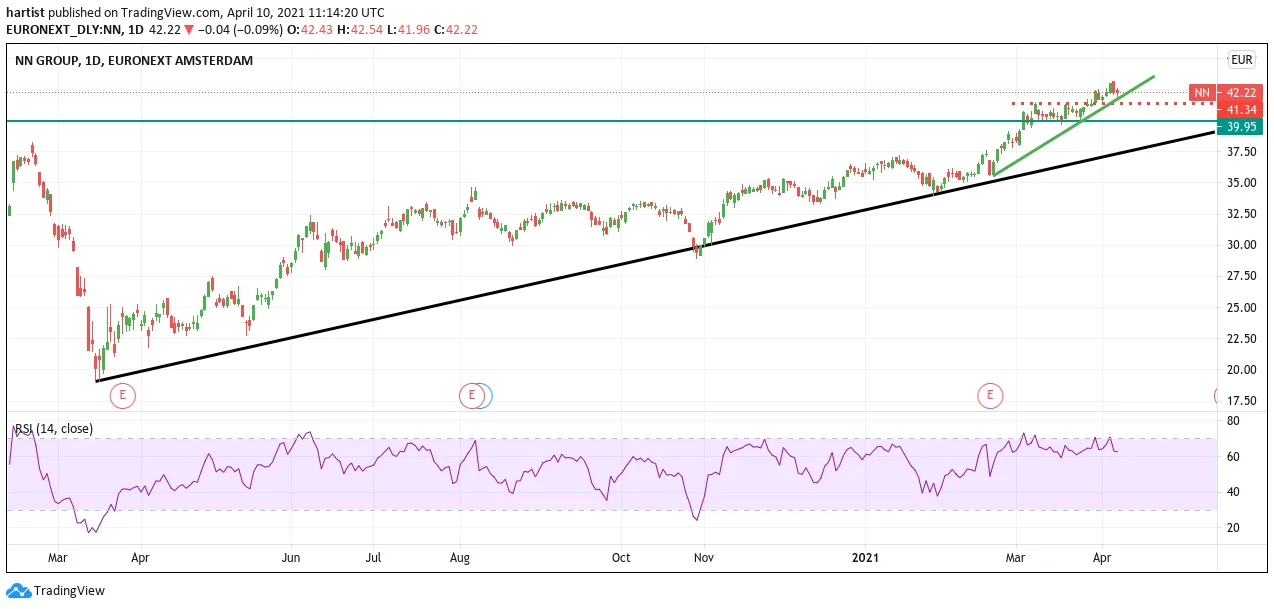The height and width of the screenshot is (609, 1274).
Task: Click the Nov label on the time axis
Action: tap(703, 557)
